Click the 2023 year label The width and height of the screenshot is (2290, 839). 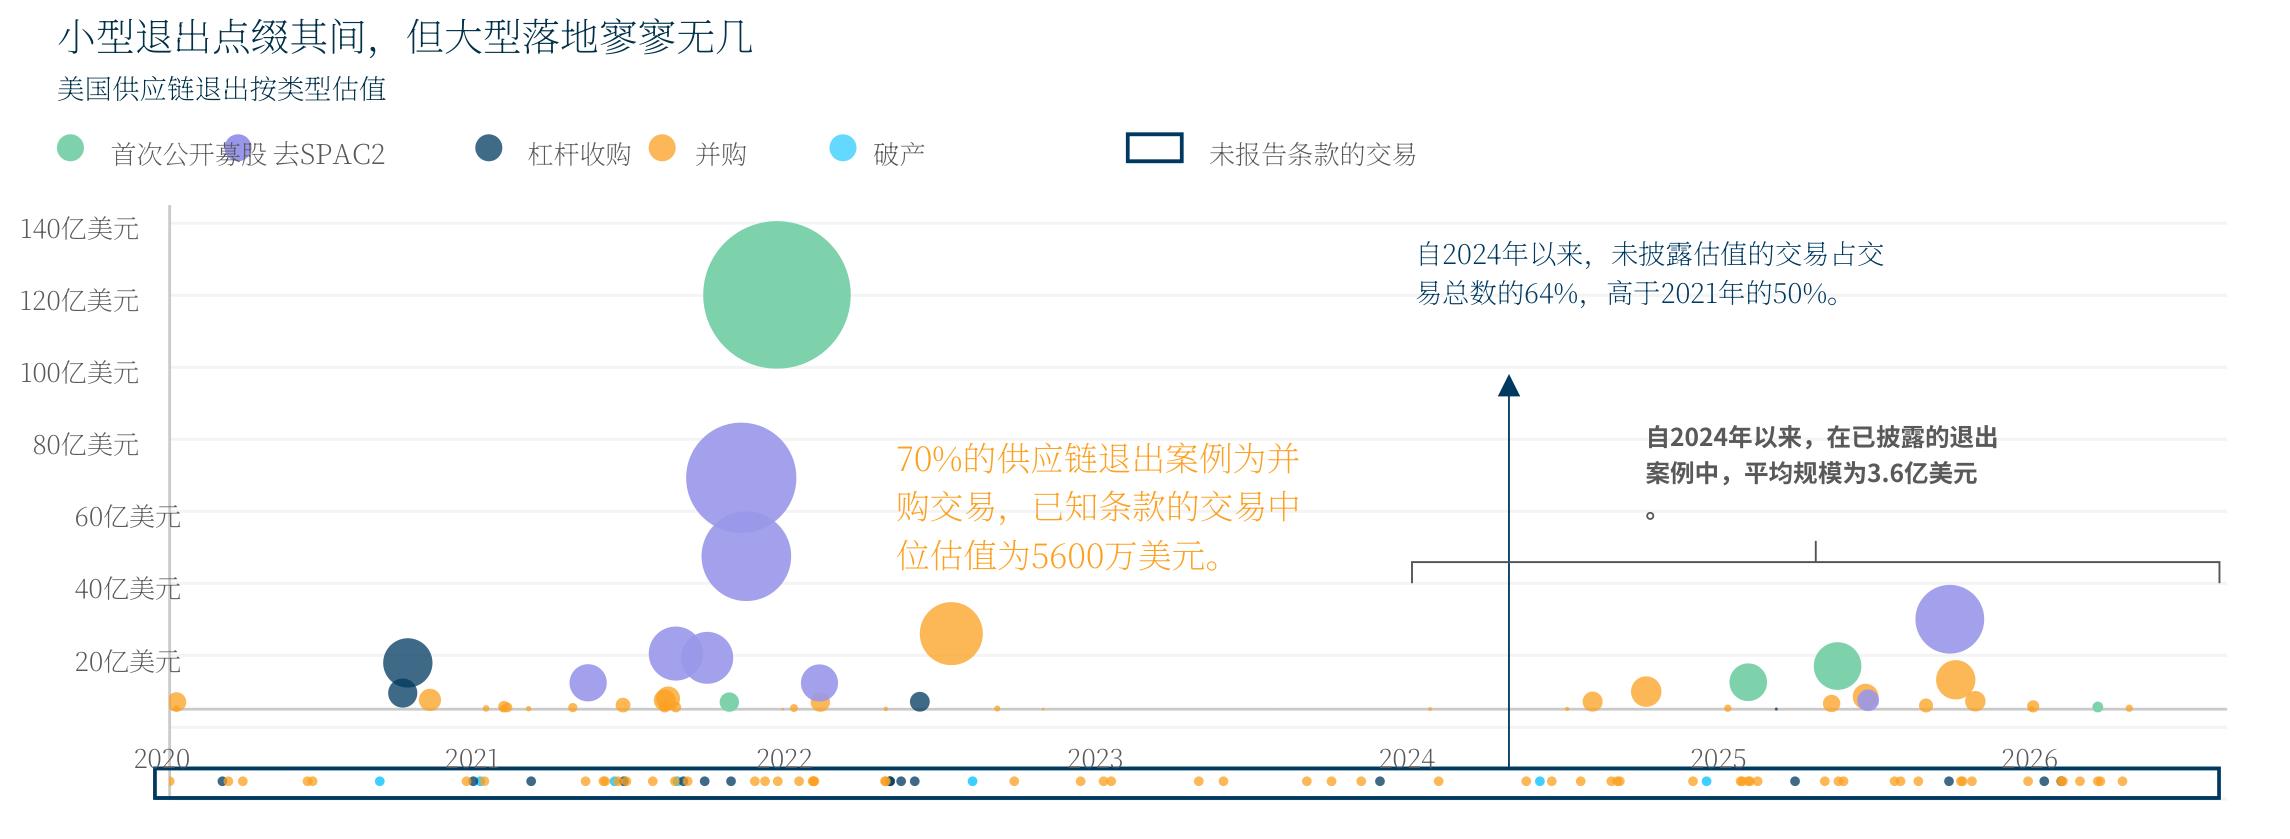click(1095, 758)
